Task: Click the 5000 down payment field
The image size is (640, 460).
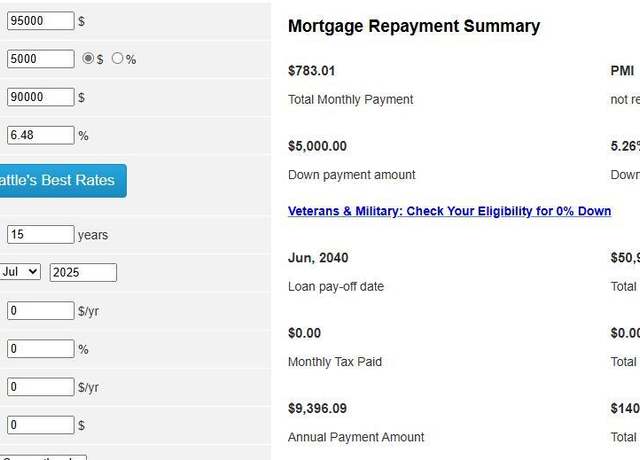Action: [40, 59]
